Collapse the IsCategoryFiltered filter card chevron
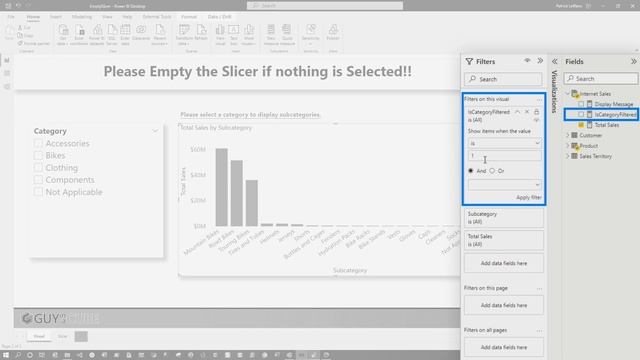This screenshot has width=640, height=360. point(518,112)
